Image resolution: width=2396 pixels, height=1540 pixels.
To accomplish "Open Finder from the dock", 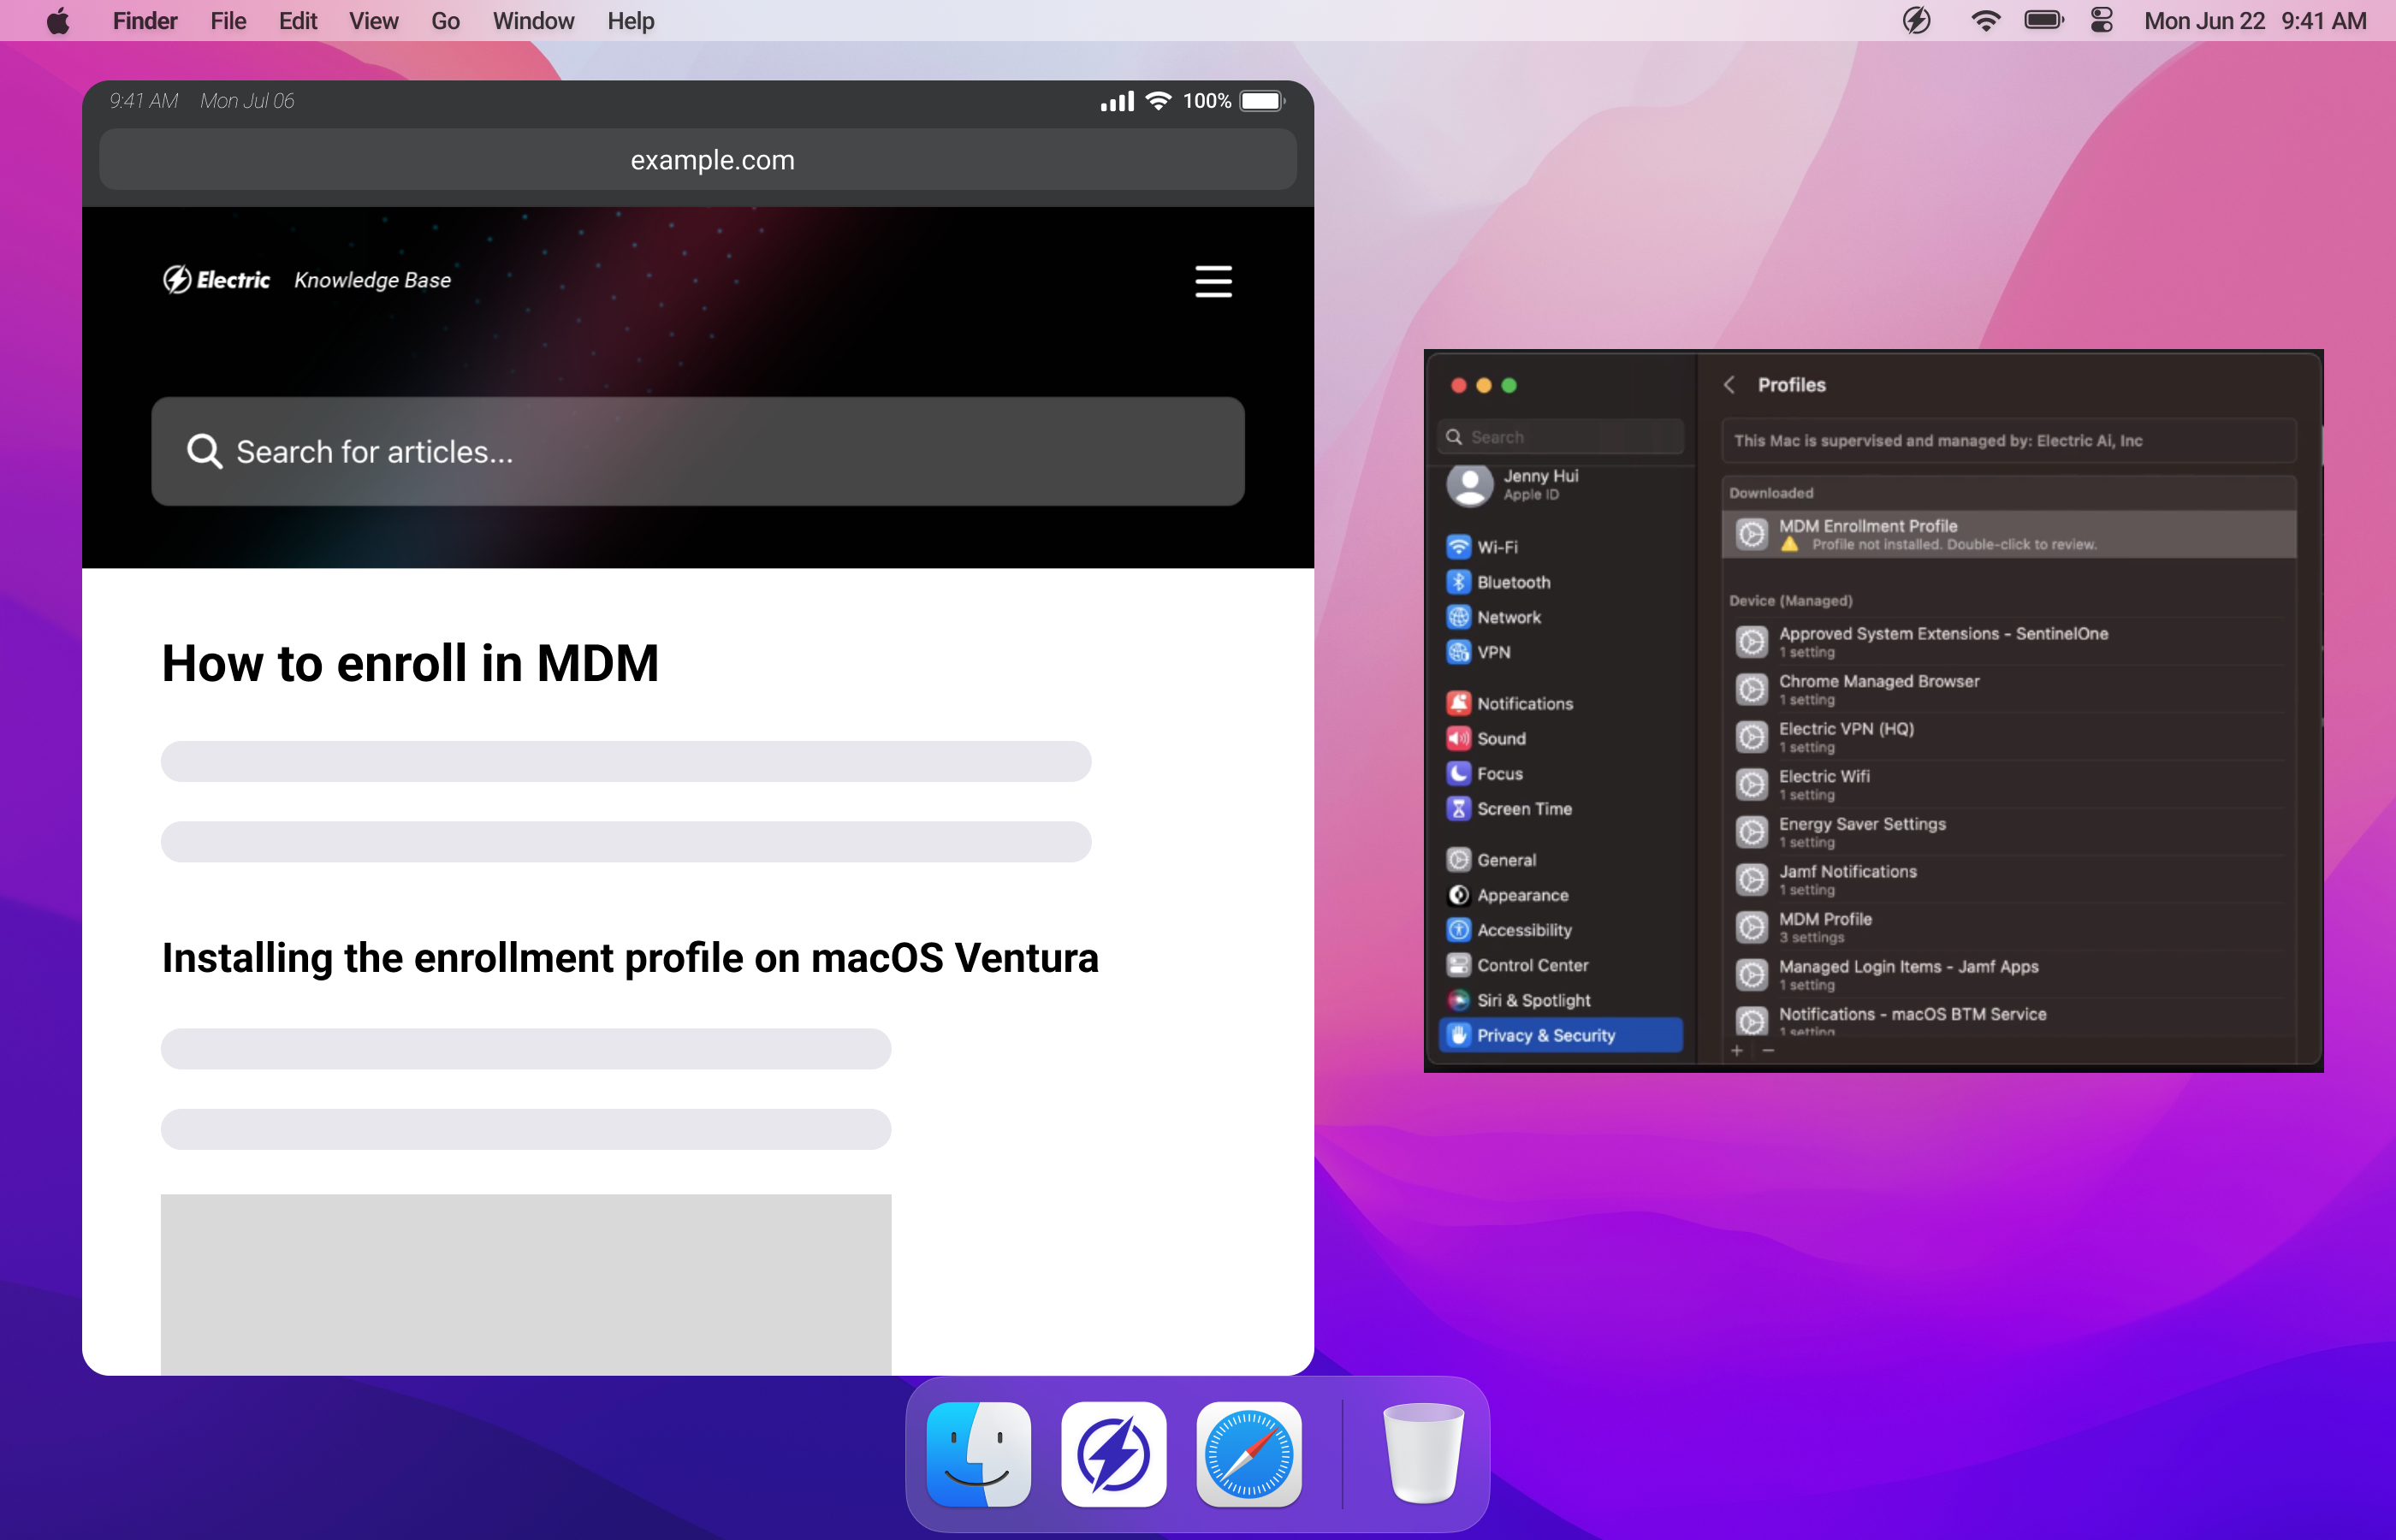I will (x=978, y=1454).
